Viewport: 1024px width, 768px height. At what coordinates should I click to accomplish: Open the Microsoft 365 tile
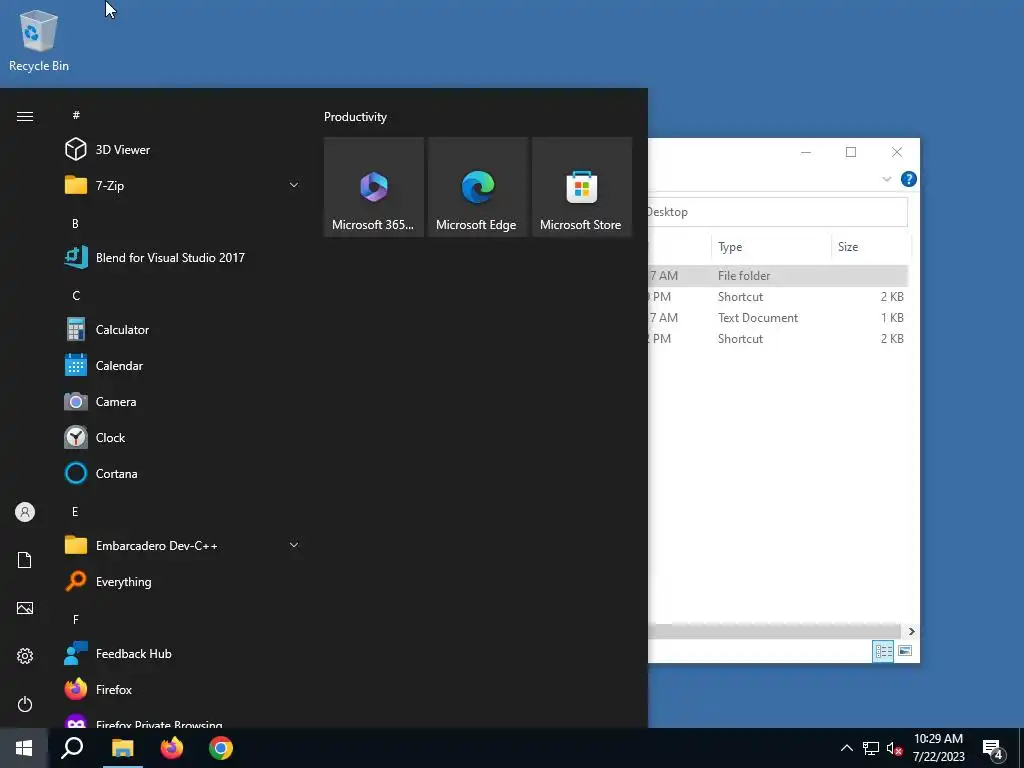pos(374,187)
